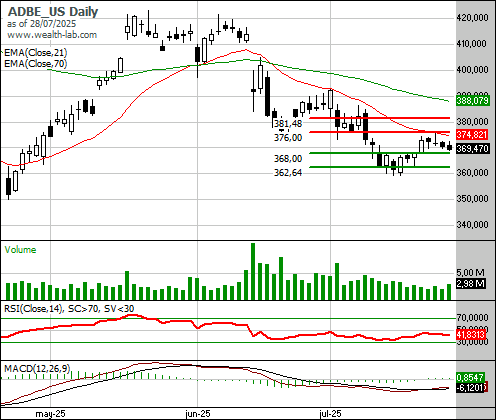Click the 2,98 M volume value tag

471,284
